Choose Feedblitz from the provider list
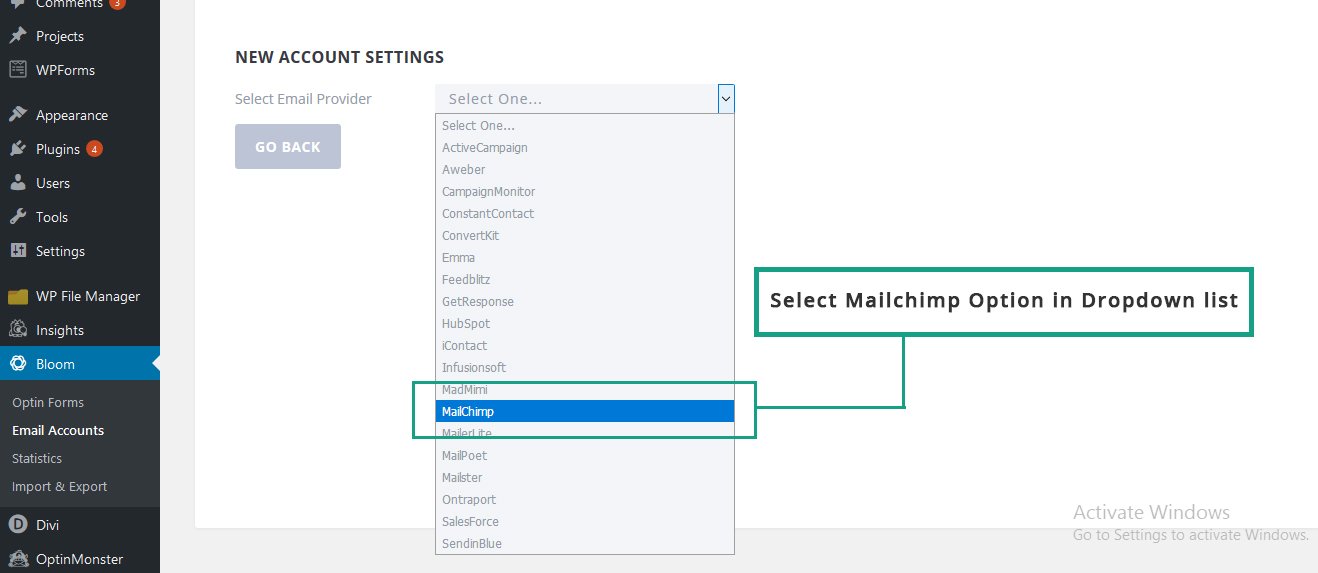Viewport: 1318px width, 573px height. tap(585, 279)
